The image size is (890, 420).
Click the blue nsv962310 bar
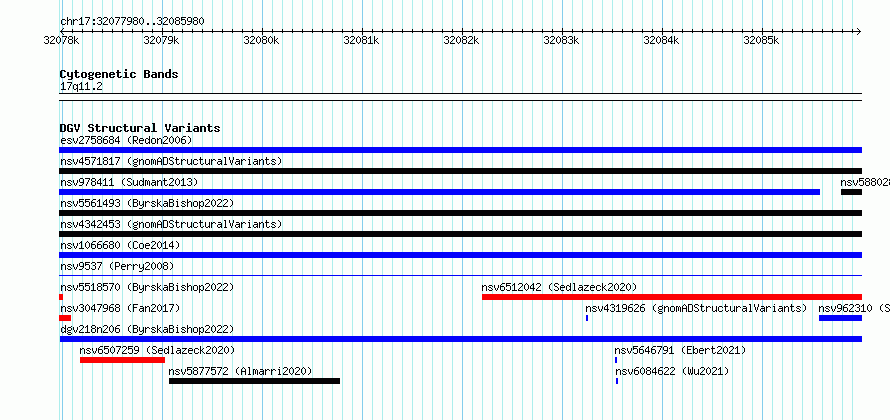point(841,318)
